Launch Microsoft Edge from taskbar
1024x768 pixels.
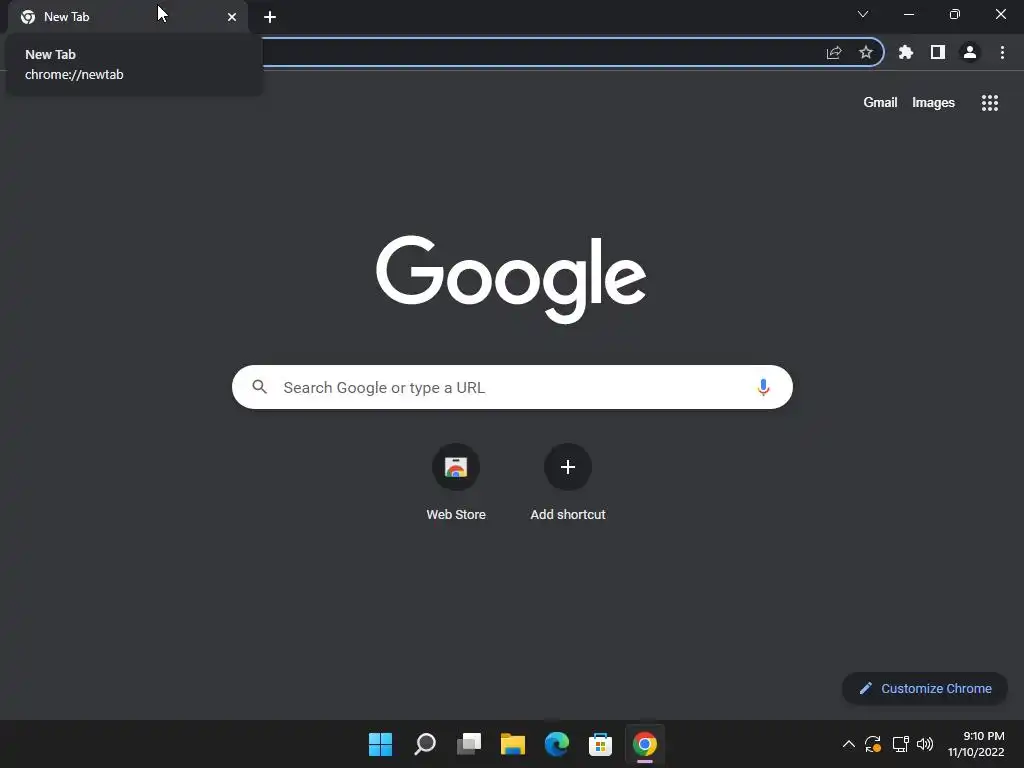(556, 744)
